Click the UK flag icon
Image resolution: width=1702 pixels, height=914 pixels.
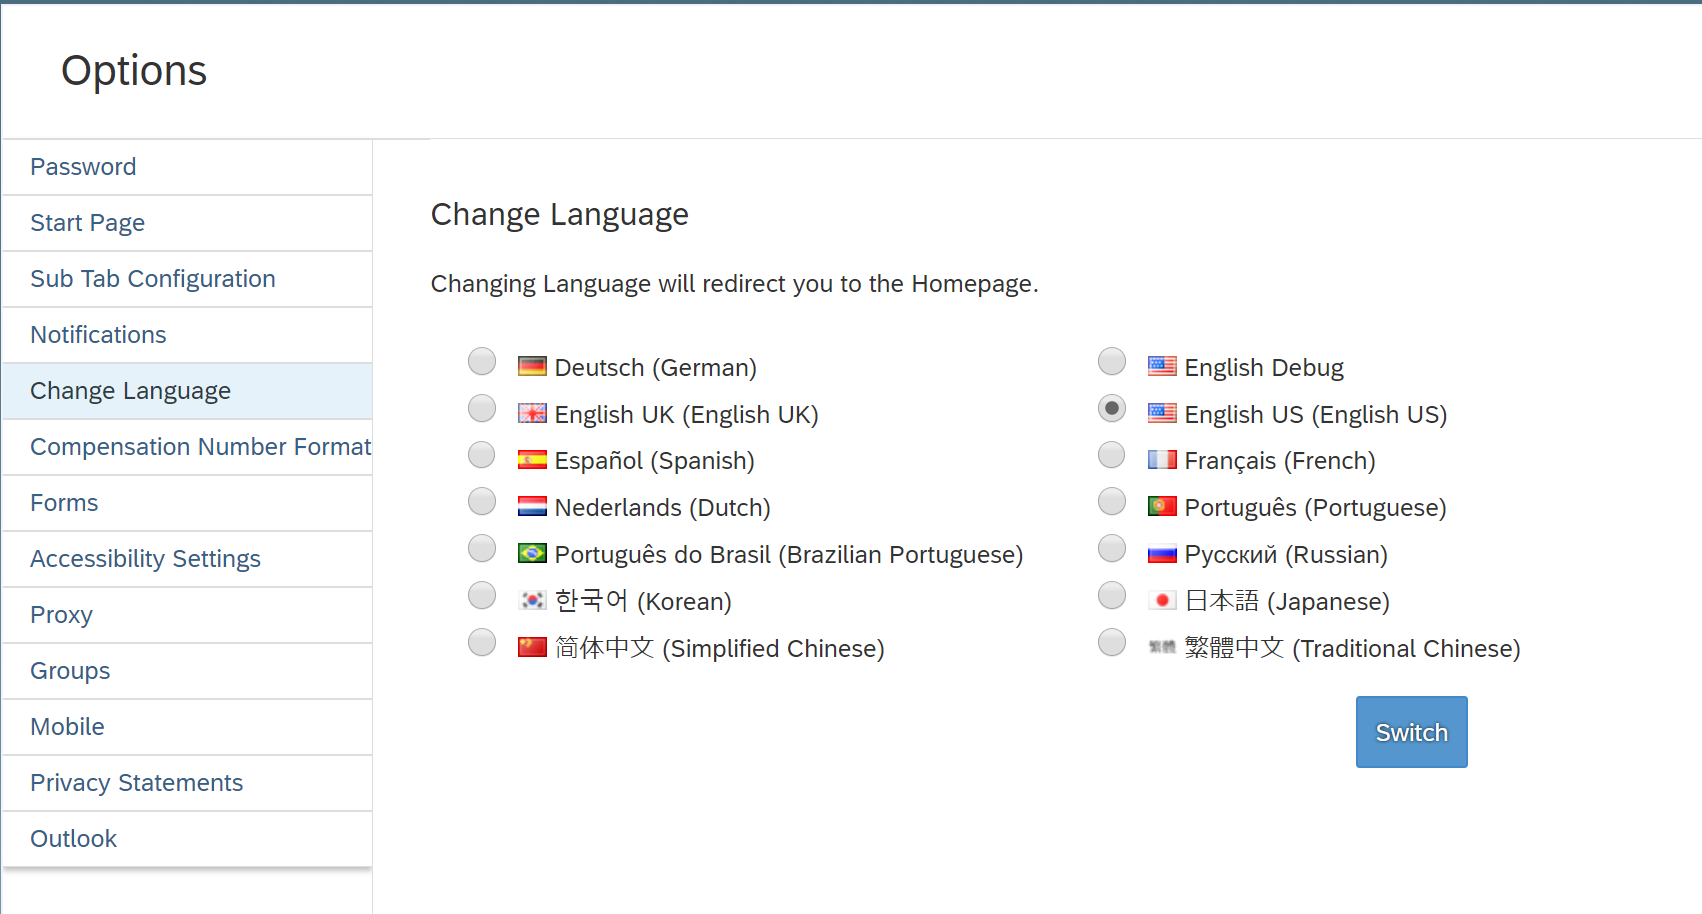(x=532, y=414)
